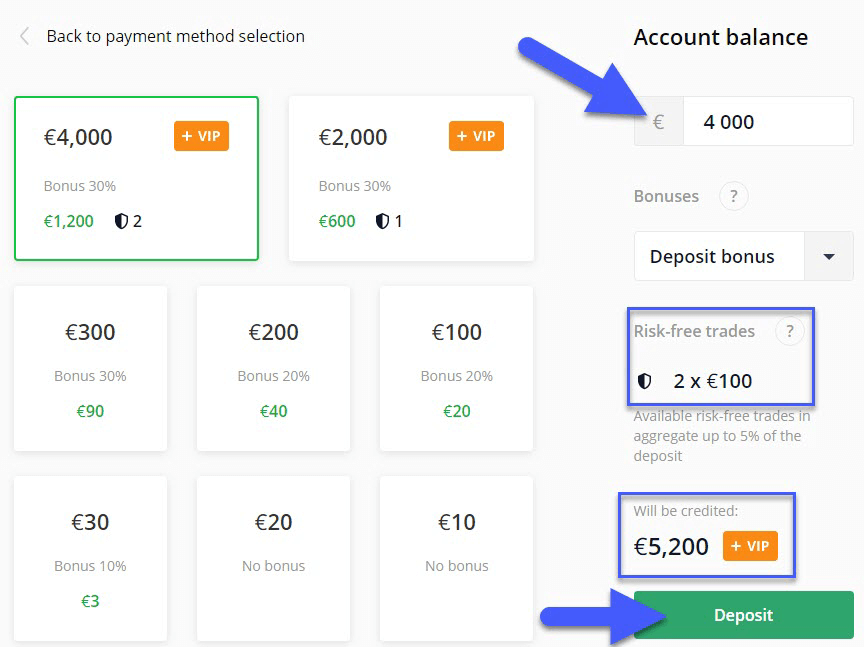Click the shield icon beside 2 x €100

644,381
